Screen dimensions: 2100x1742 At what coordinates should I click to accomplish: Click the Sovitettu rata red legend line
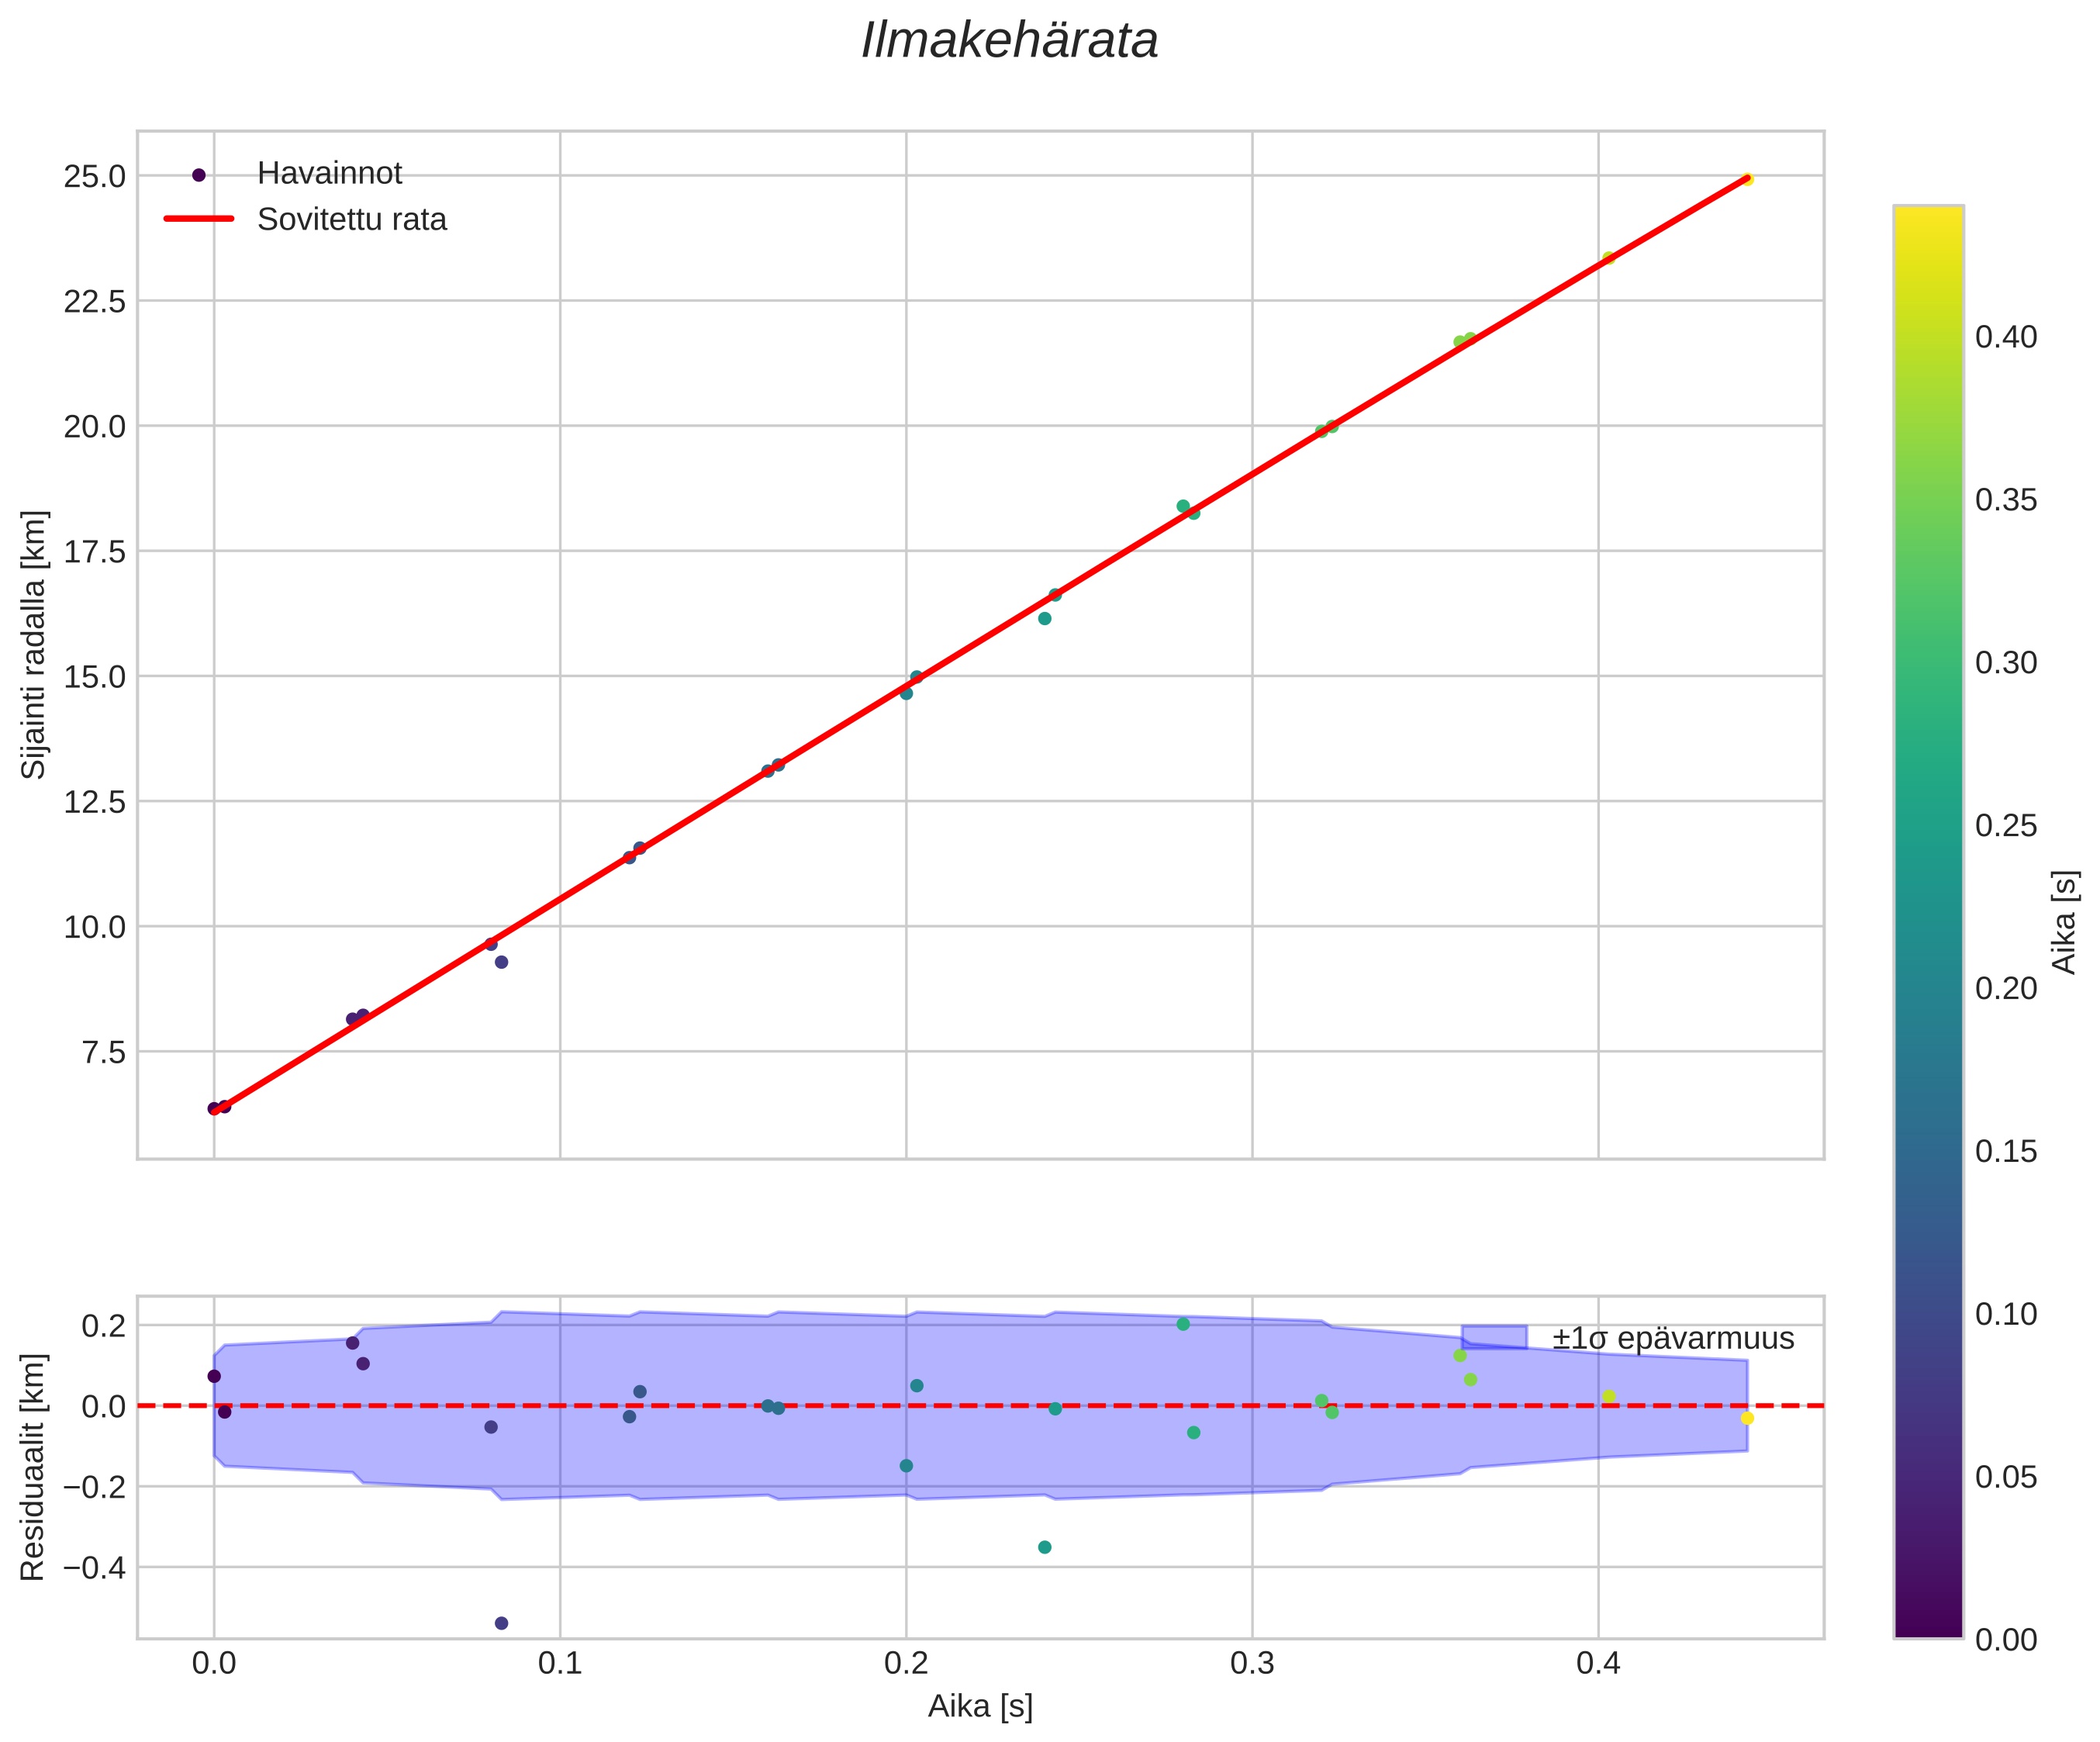tap(199, 219)
